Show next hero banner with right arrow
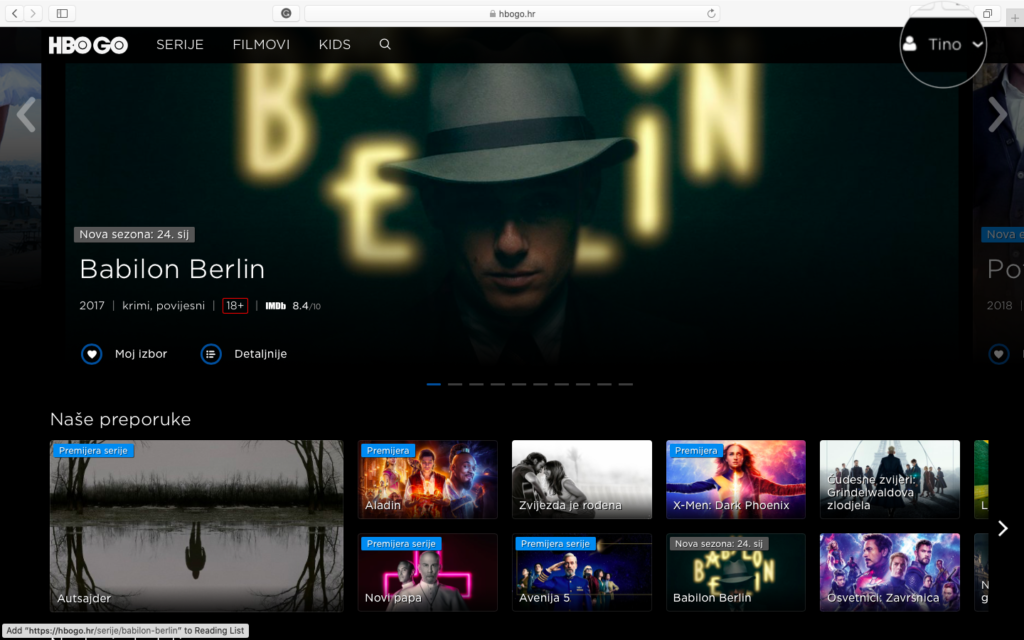 coord(997,115)
